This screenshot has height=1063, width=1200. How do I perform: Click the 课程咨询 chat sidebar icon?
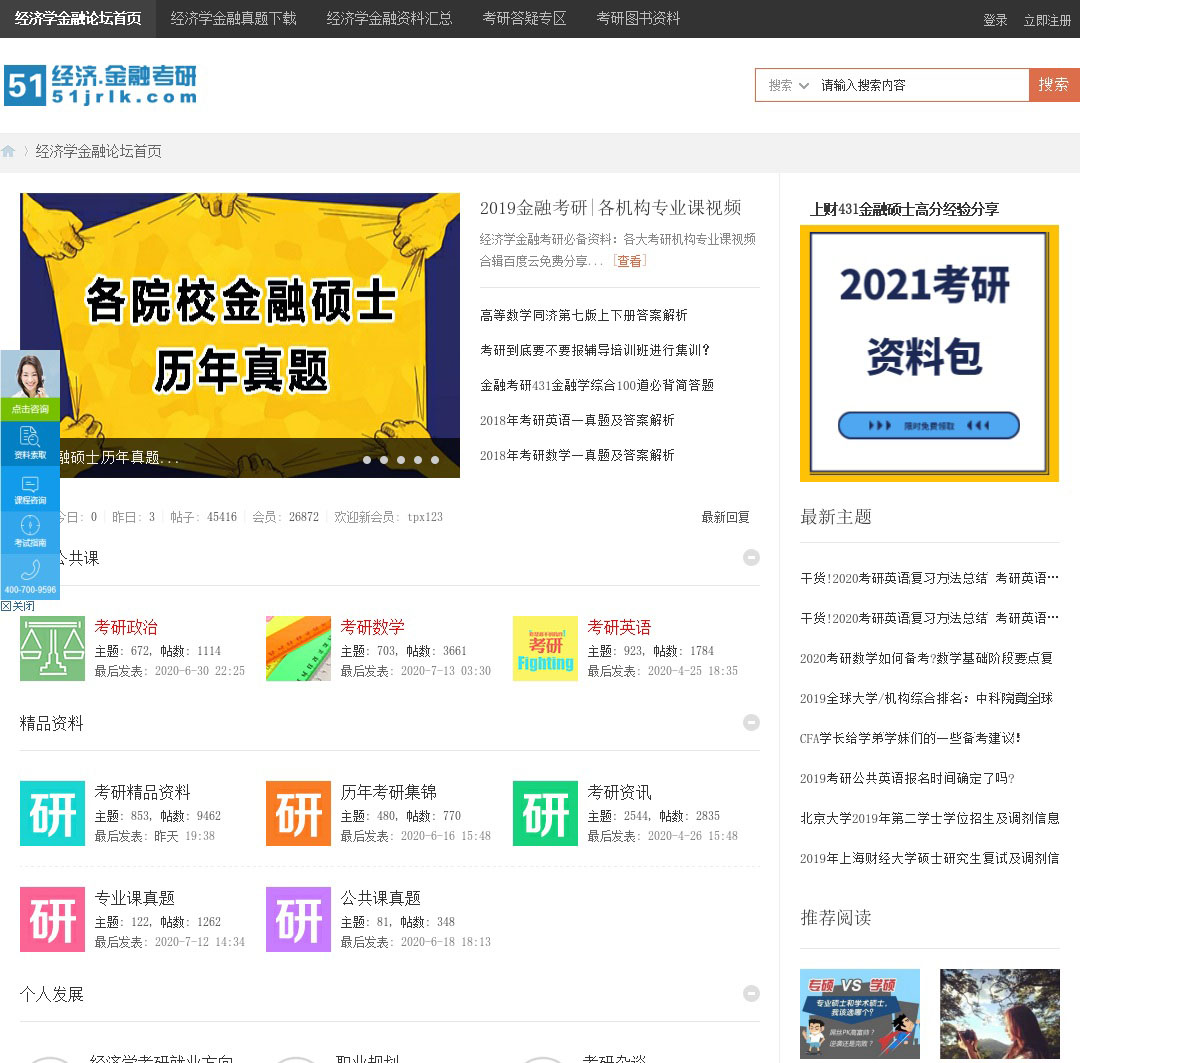pyautogui.click(x=30, y=489)
